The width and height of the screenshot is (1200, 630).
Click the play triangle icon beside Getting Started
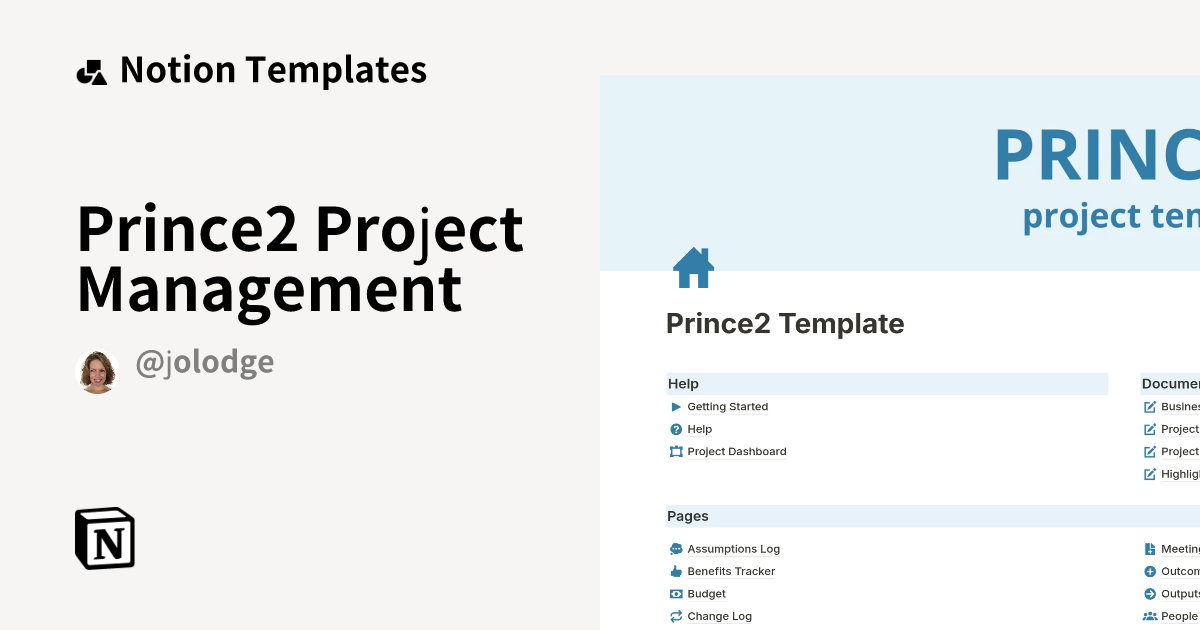[676, 406]
